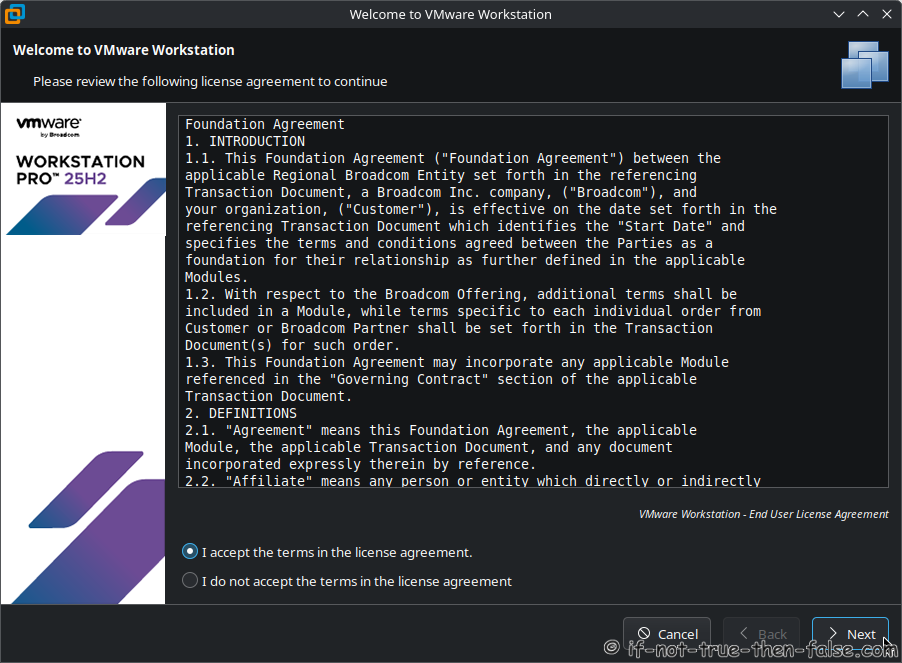902x663 pixels.
Task: Maximize the window with the up chevron
Action: [863, 14]
